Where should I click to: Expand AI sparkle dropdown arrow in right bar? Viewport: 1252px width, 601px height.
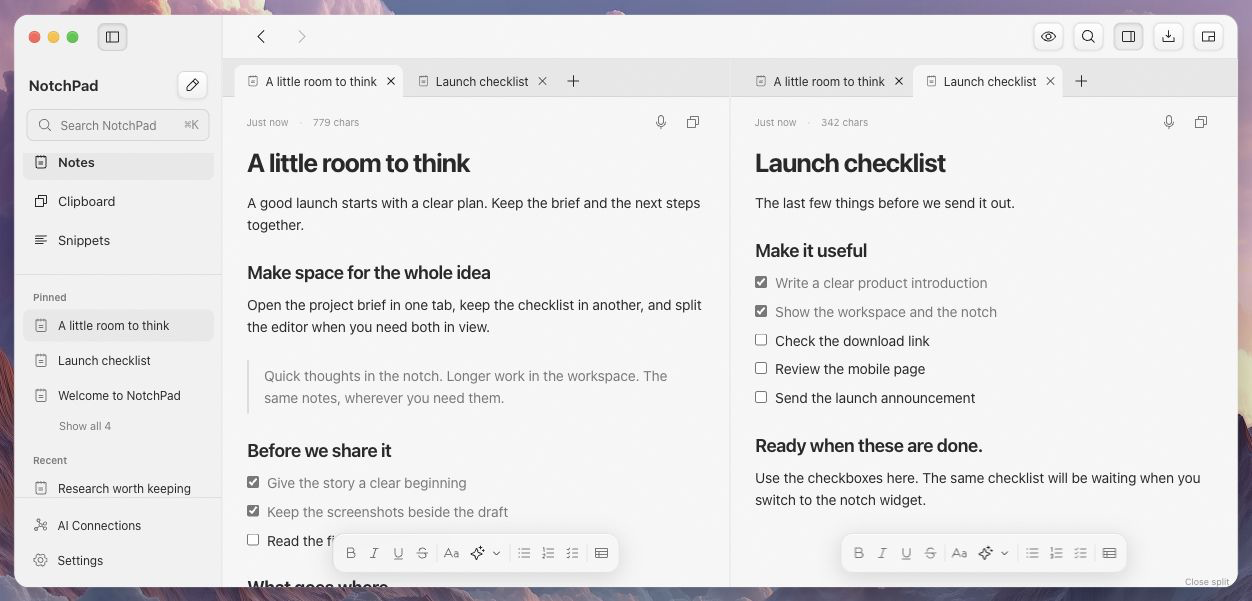tap(1004, 553)
